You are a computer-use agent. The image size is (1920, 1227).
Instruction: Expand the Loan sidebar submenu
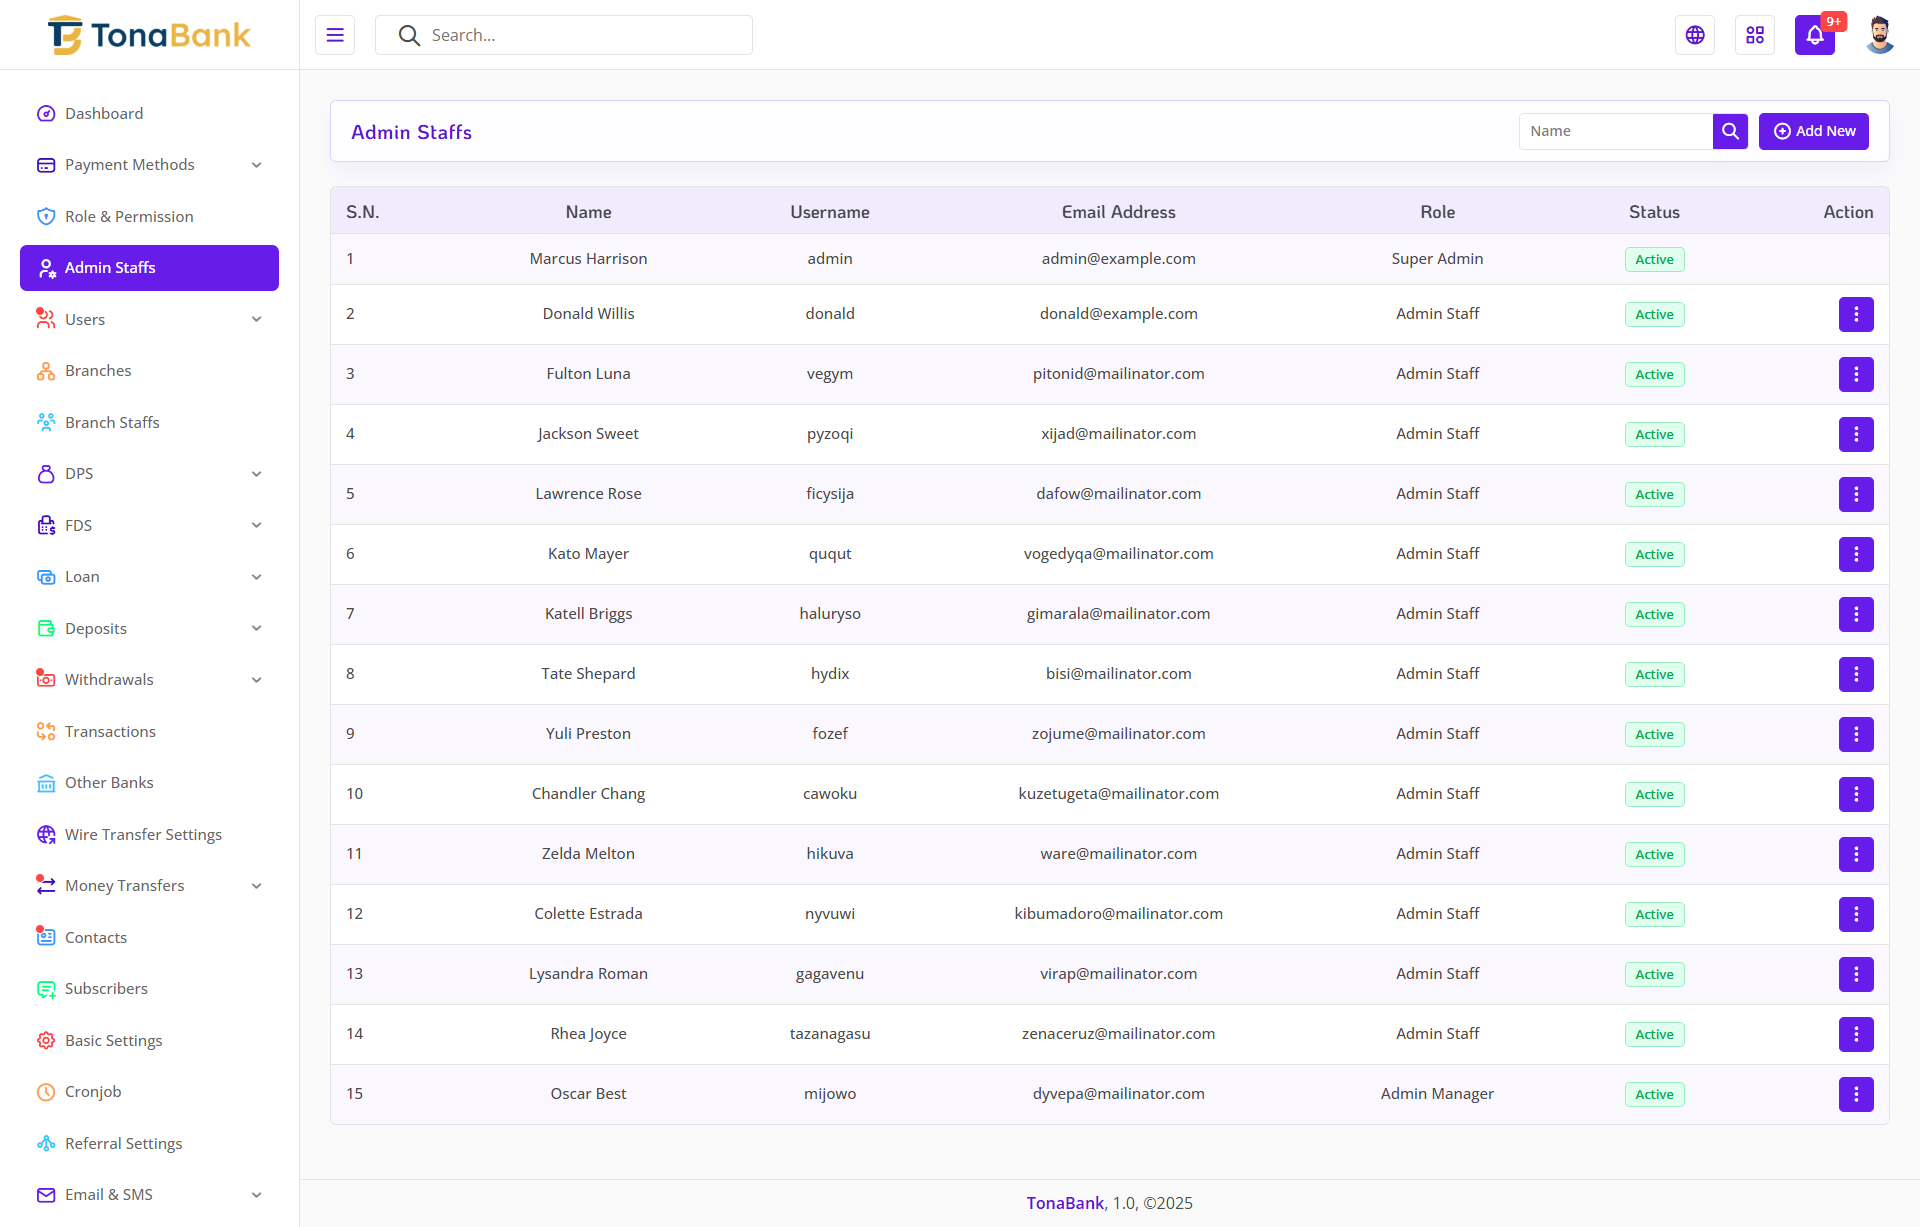[256, 577]
